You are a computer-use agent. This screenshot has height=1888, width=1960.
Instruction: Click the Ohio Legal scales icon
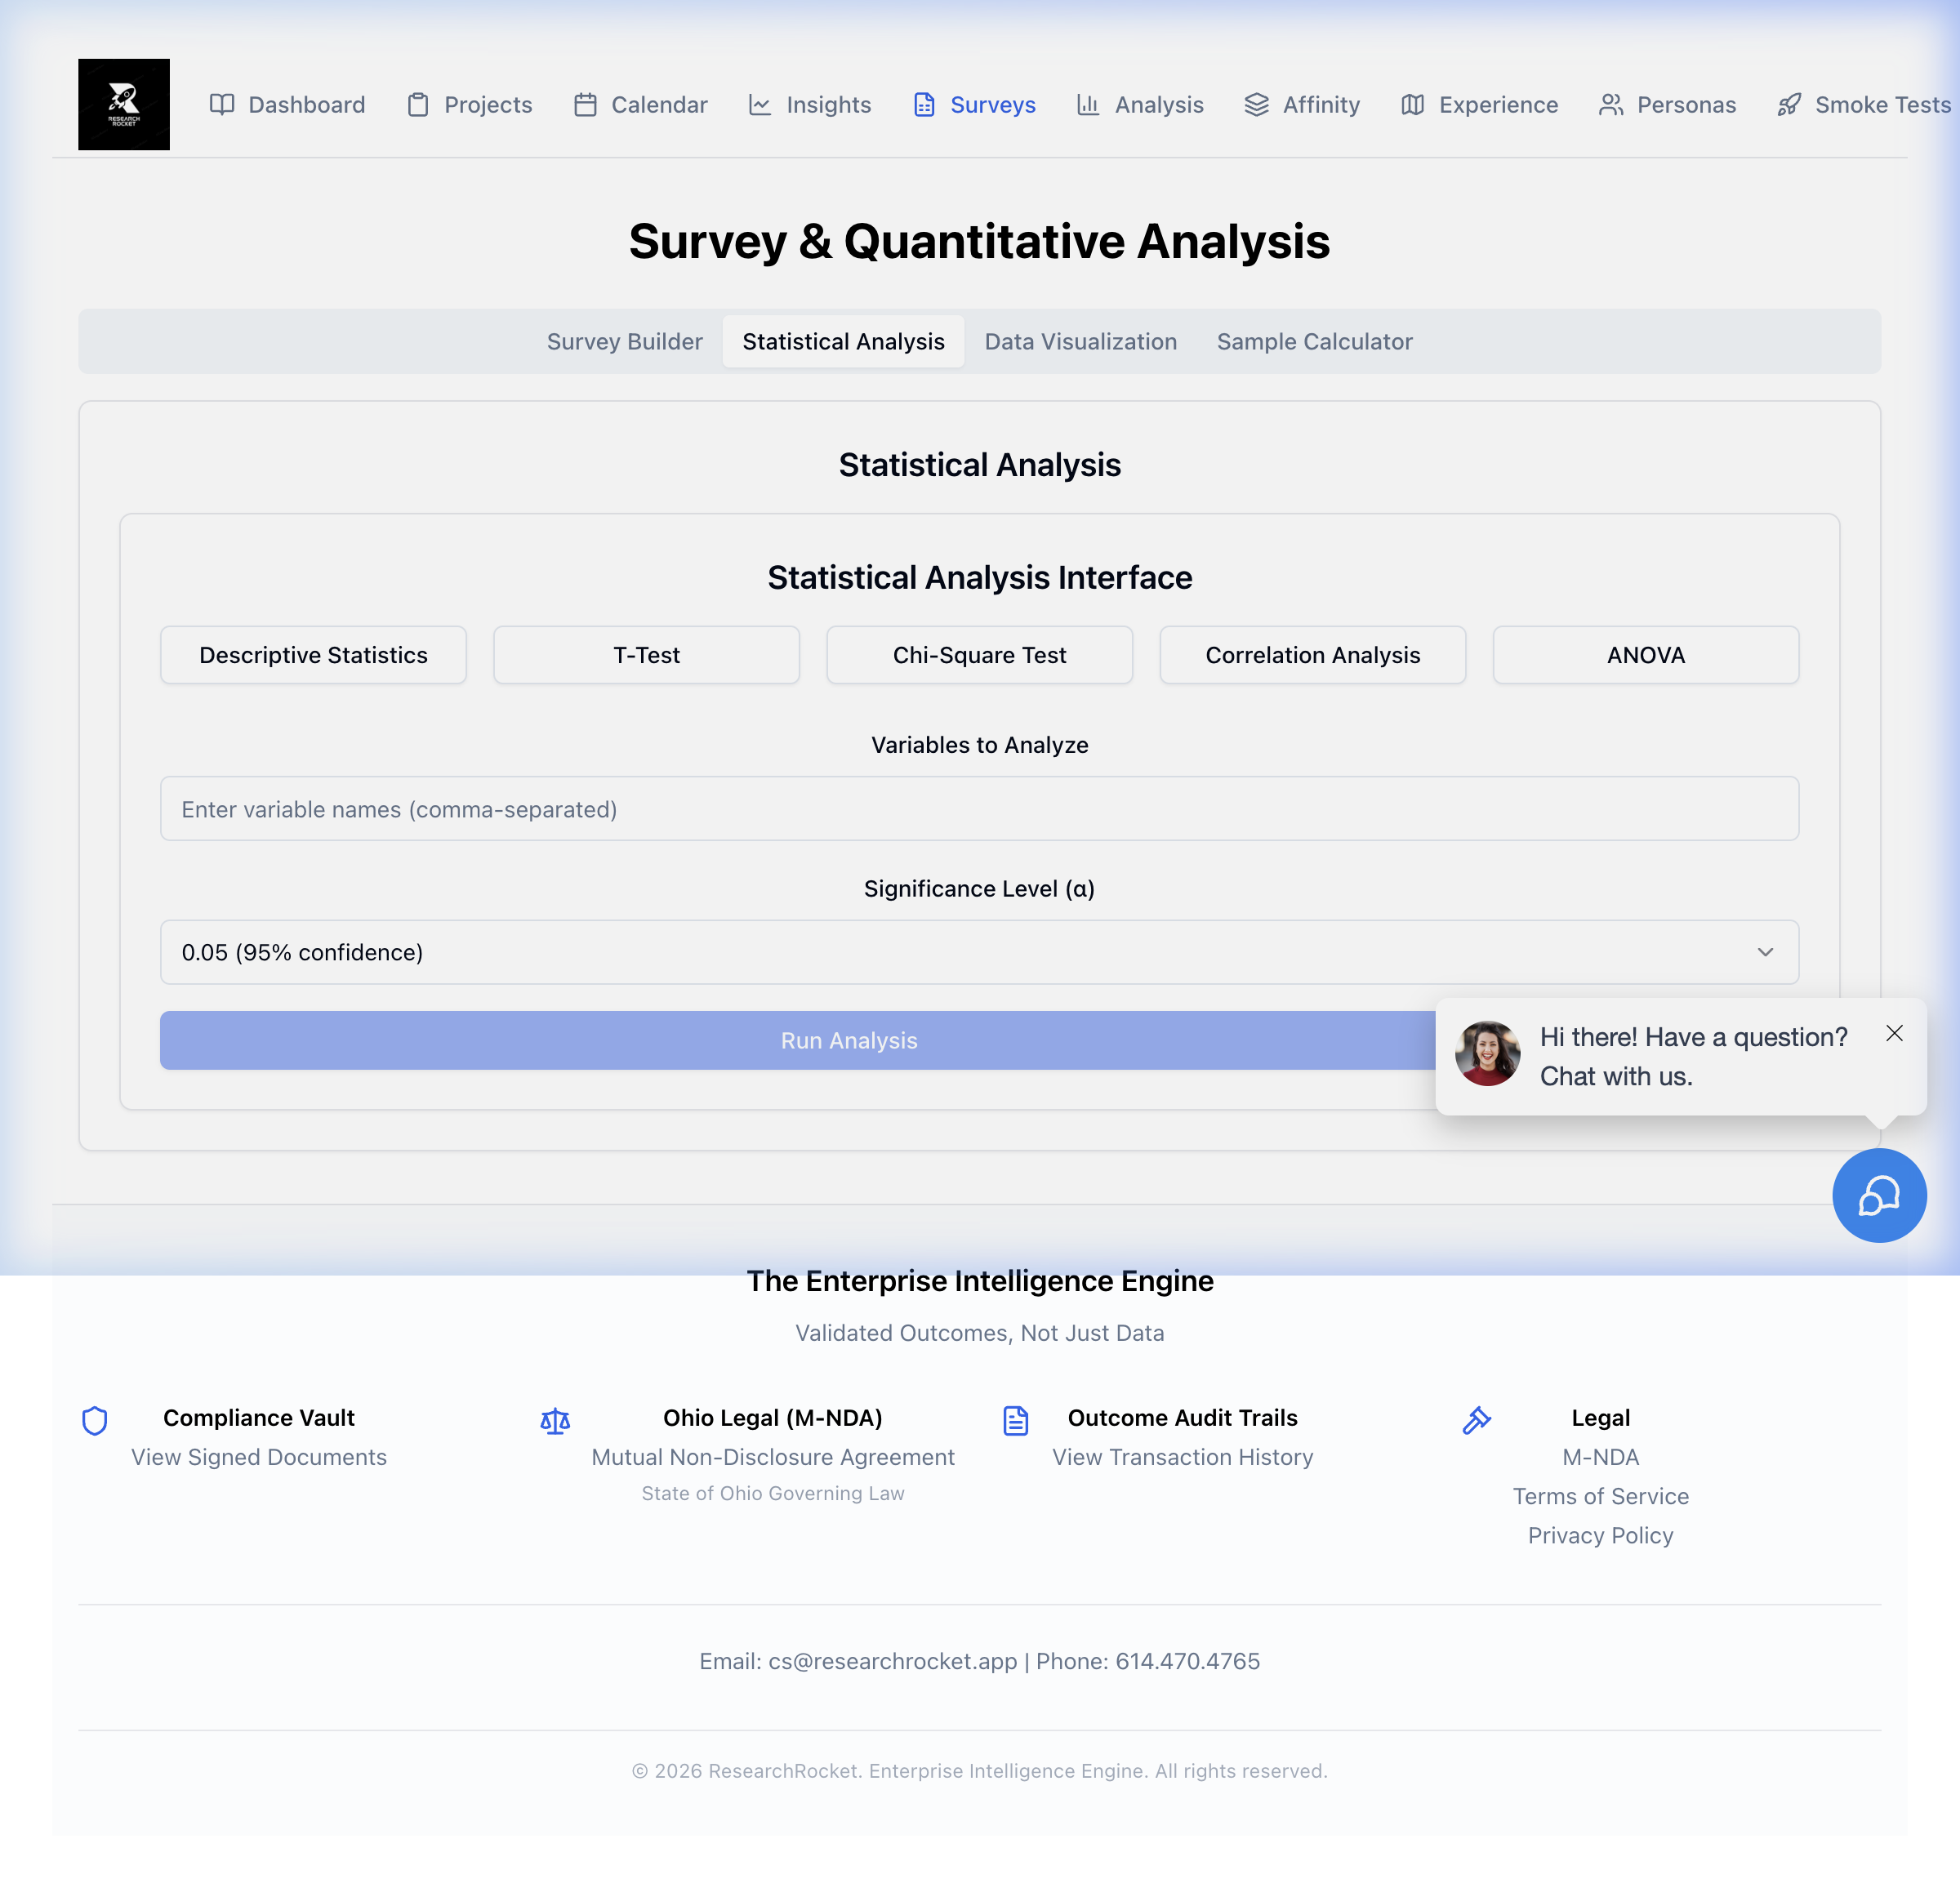(555, 1420)
